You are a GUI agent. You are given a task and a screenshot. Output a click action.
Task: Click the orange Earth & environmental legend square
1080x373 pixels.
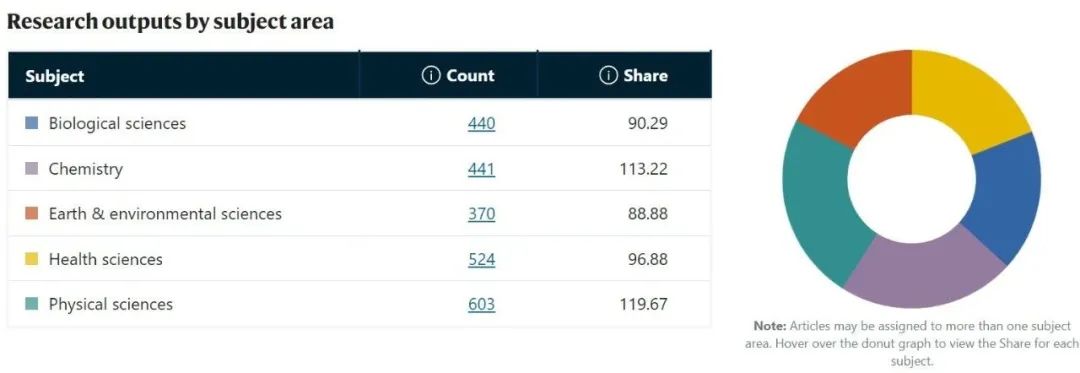[x=32, y=214]
